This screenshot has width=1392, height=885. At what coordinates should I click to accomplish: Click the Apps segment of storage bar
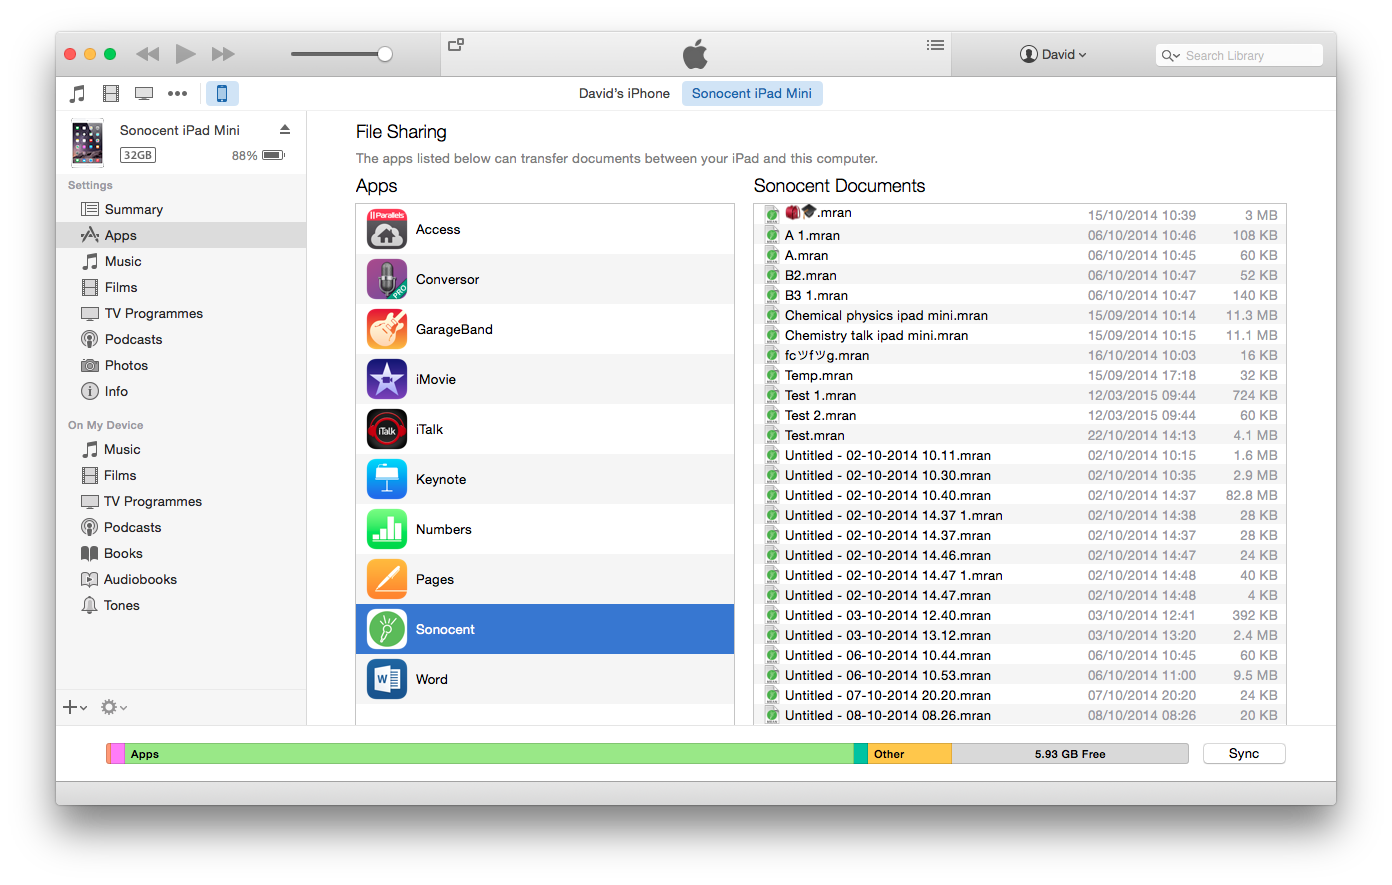click(489, 754)
